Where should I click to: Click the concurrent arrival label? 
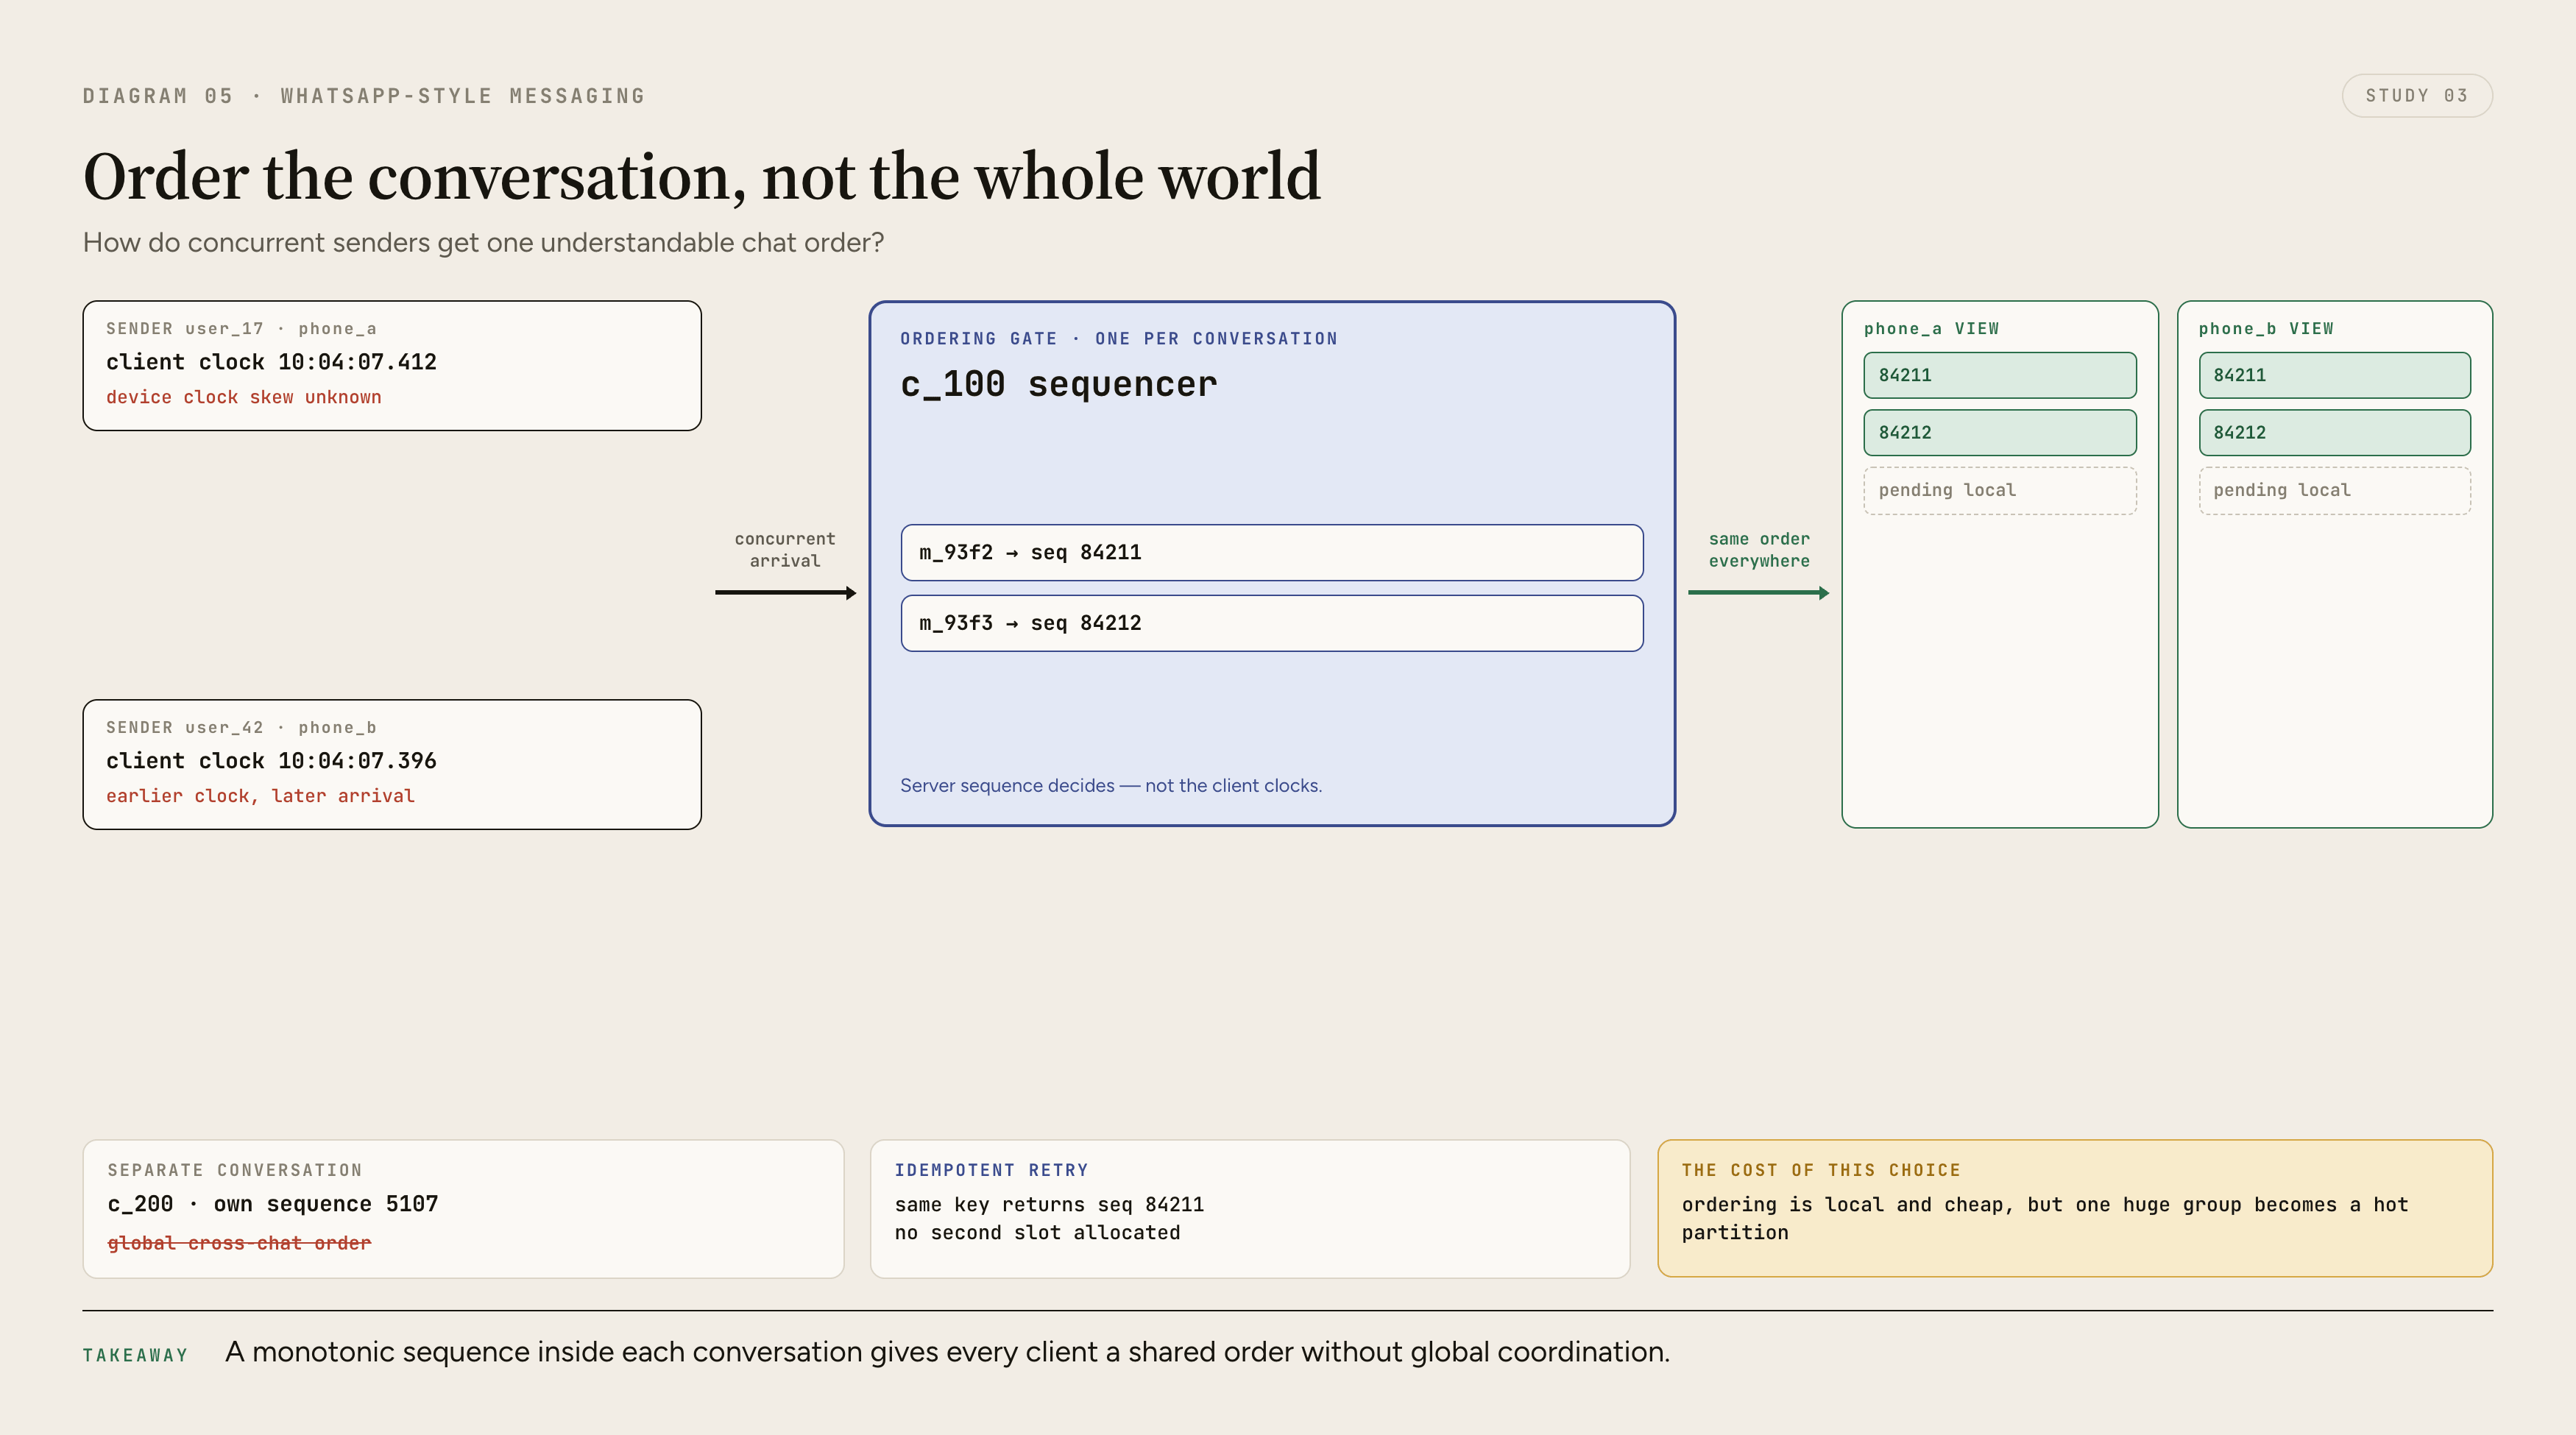point(785,550)
